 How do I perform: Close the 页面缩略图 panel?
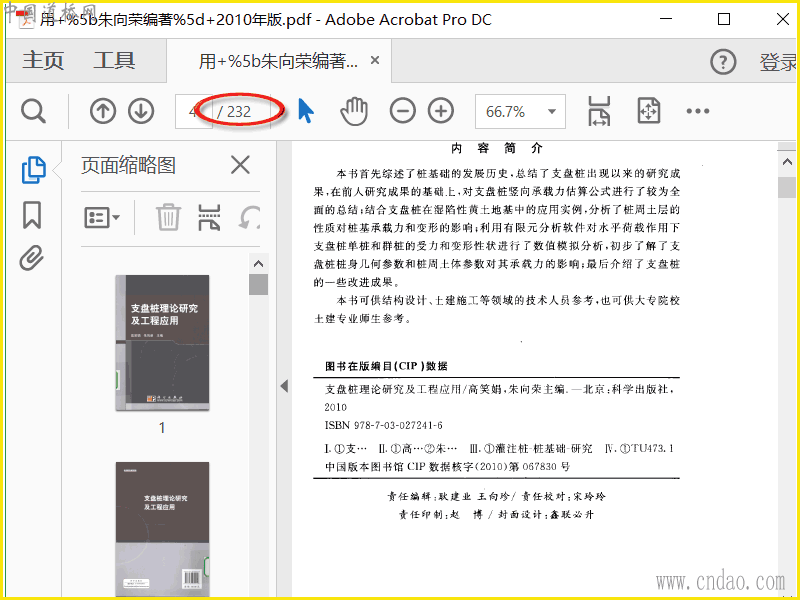(x=240, y=165)
